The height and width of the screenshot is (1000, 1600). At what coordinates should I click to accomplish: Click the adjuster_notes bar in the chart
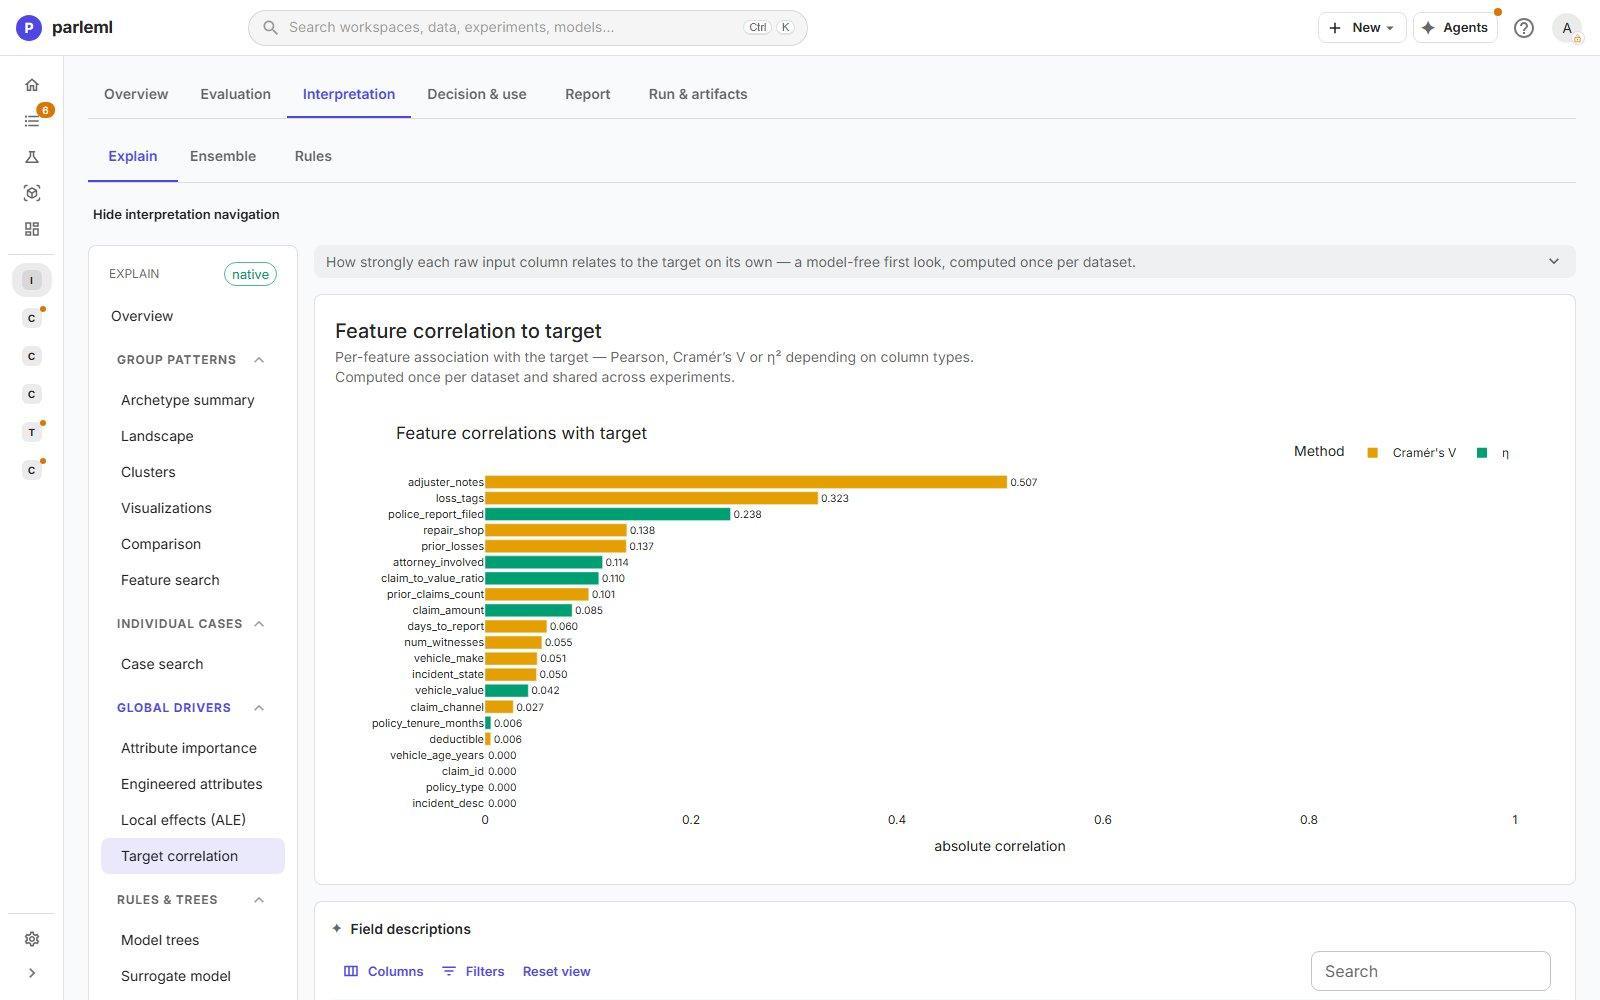point(746,482)
